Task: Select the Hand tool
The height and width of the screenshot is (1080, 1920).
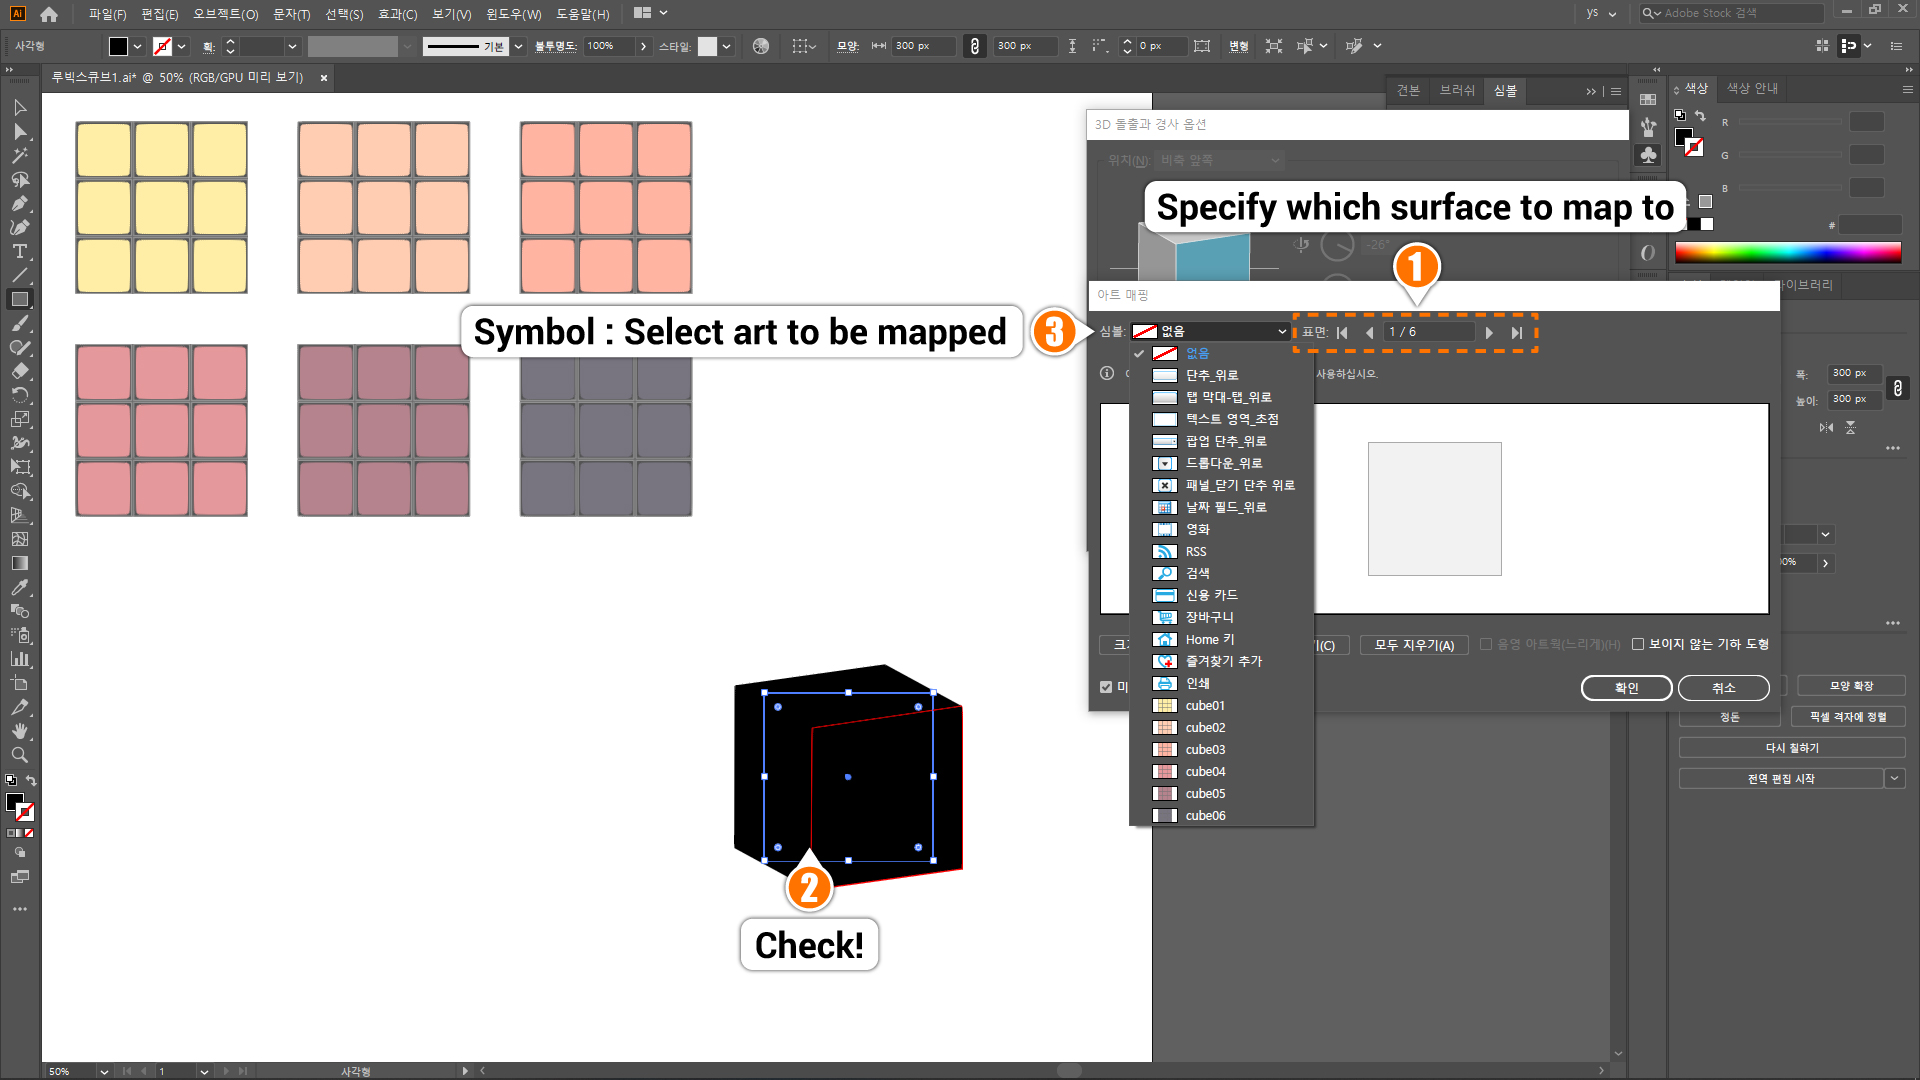Action: (19, 731)
